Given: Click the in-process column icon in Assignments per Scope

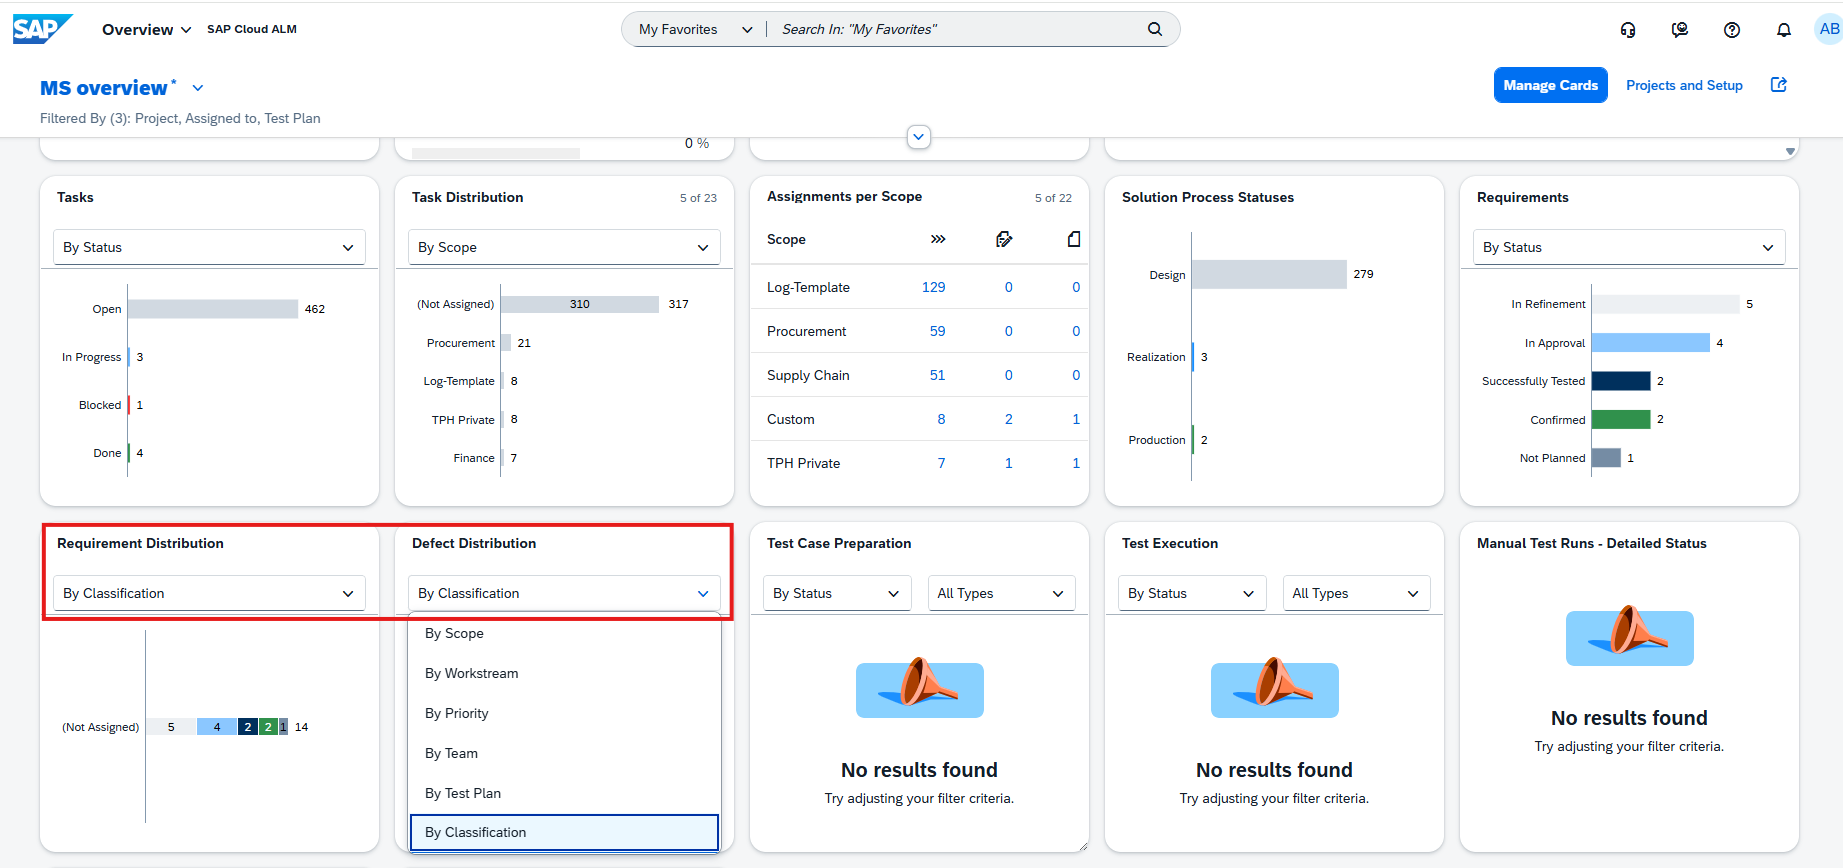Looking at the screenshot, I should coord(938,239).
